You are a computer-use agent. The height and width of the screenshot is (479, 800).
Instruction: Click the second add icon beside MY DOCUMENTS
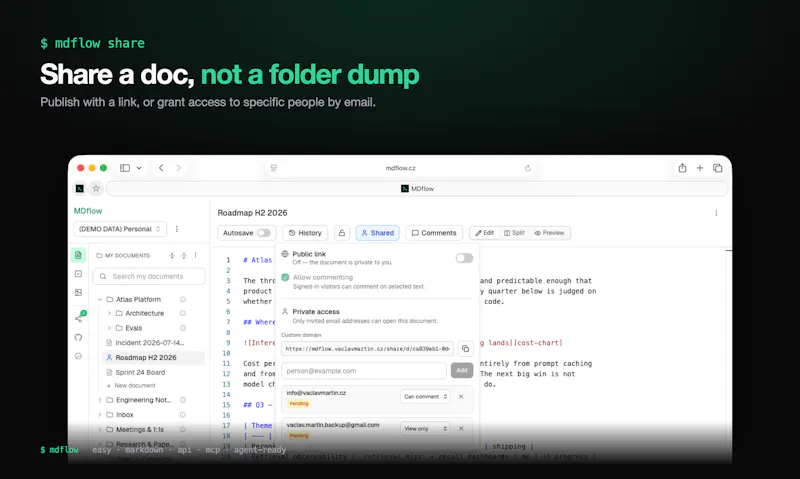click(x=184, y=256)
